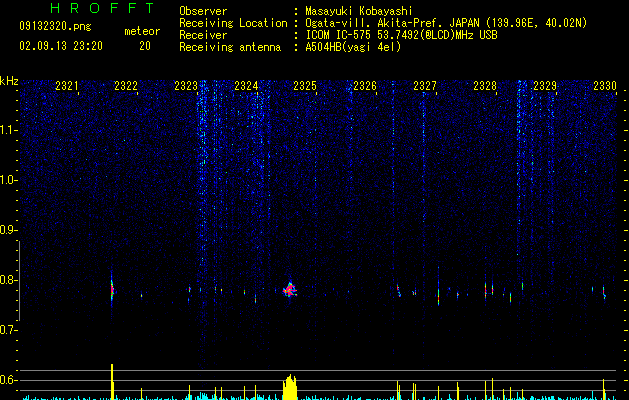Click the 0.6 kHz frequency label

tap(8, 380)
